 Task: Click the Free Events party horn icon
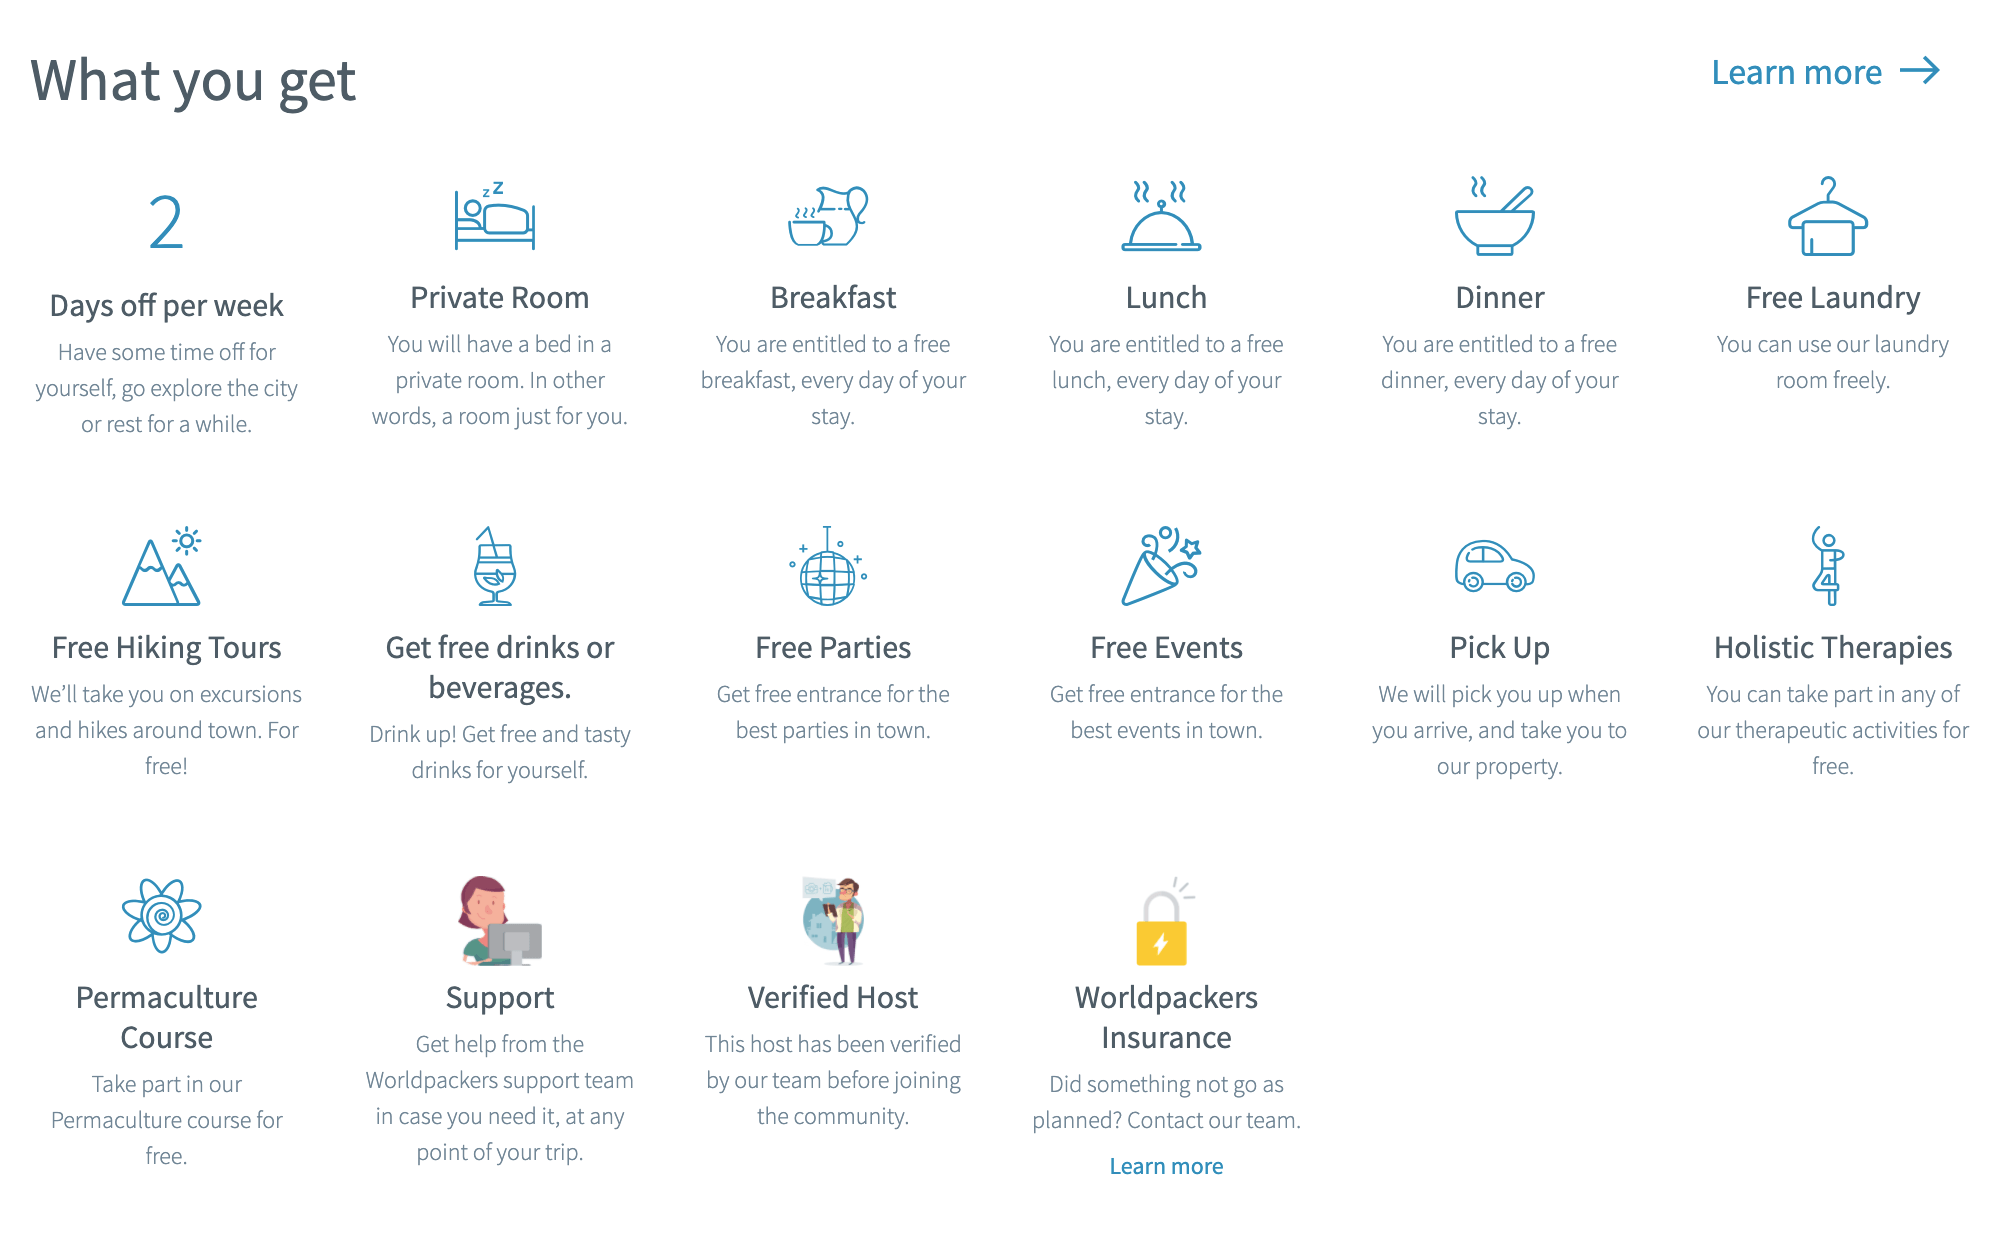tap(1165, 575)
